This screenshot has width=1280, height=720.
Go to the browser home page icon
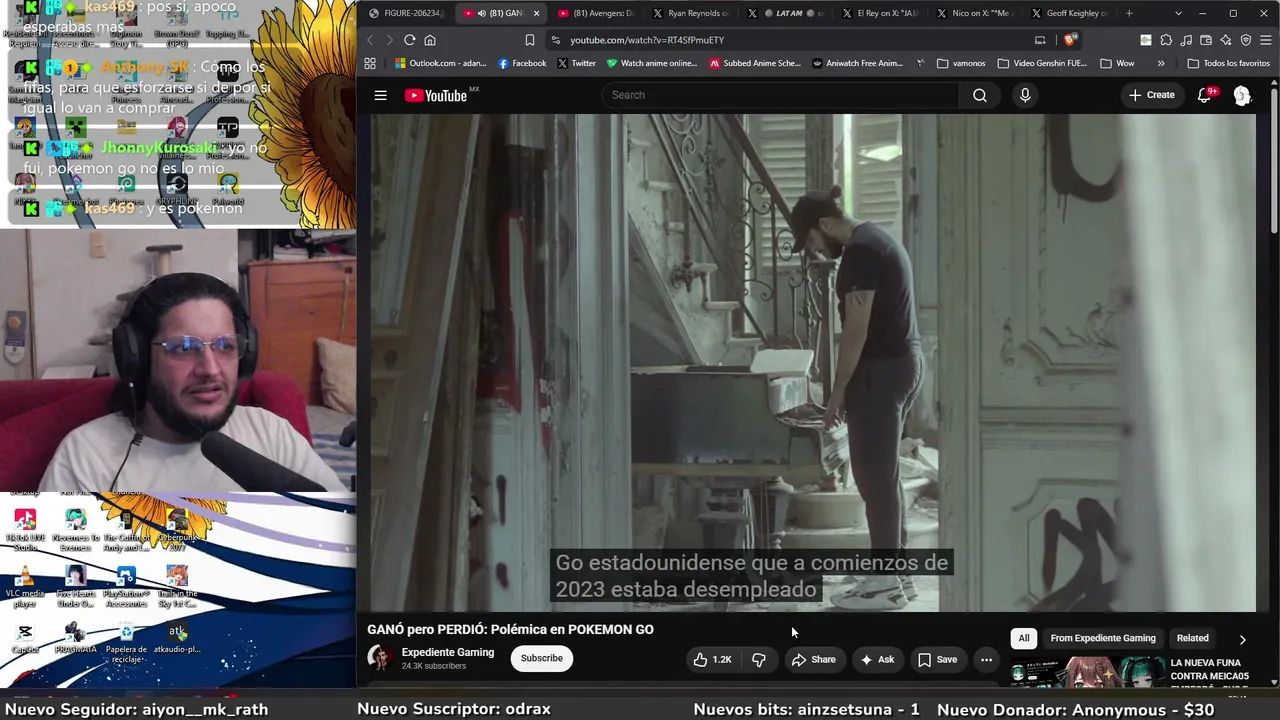[430, 40]
